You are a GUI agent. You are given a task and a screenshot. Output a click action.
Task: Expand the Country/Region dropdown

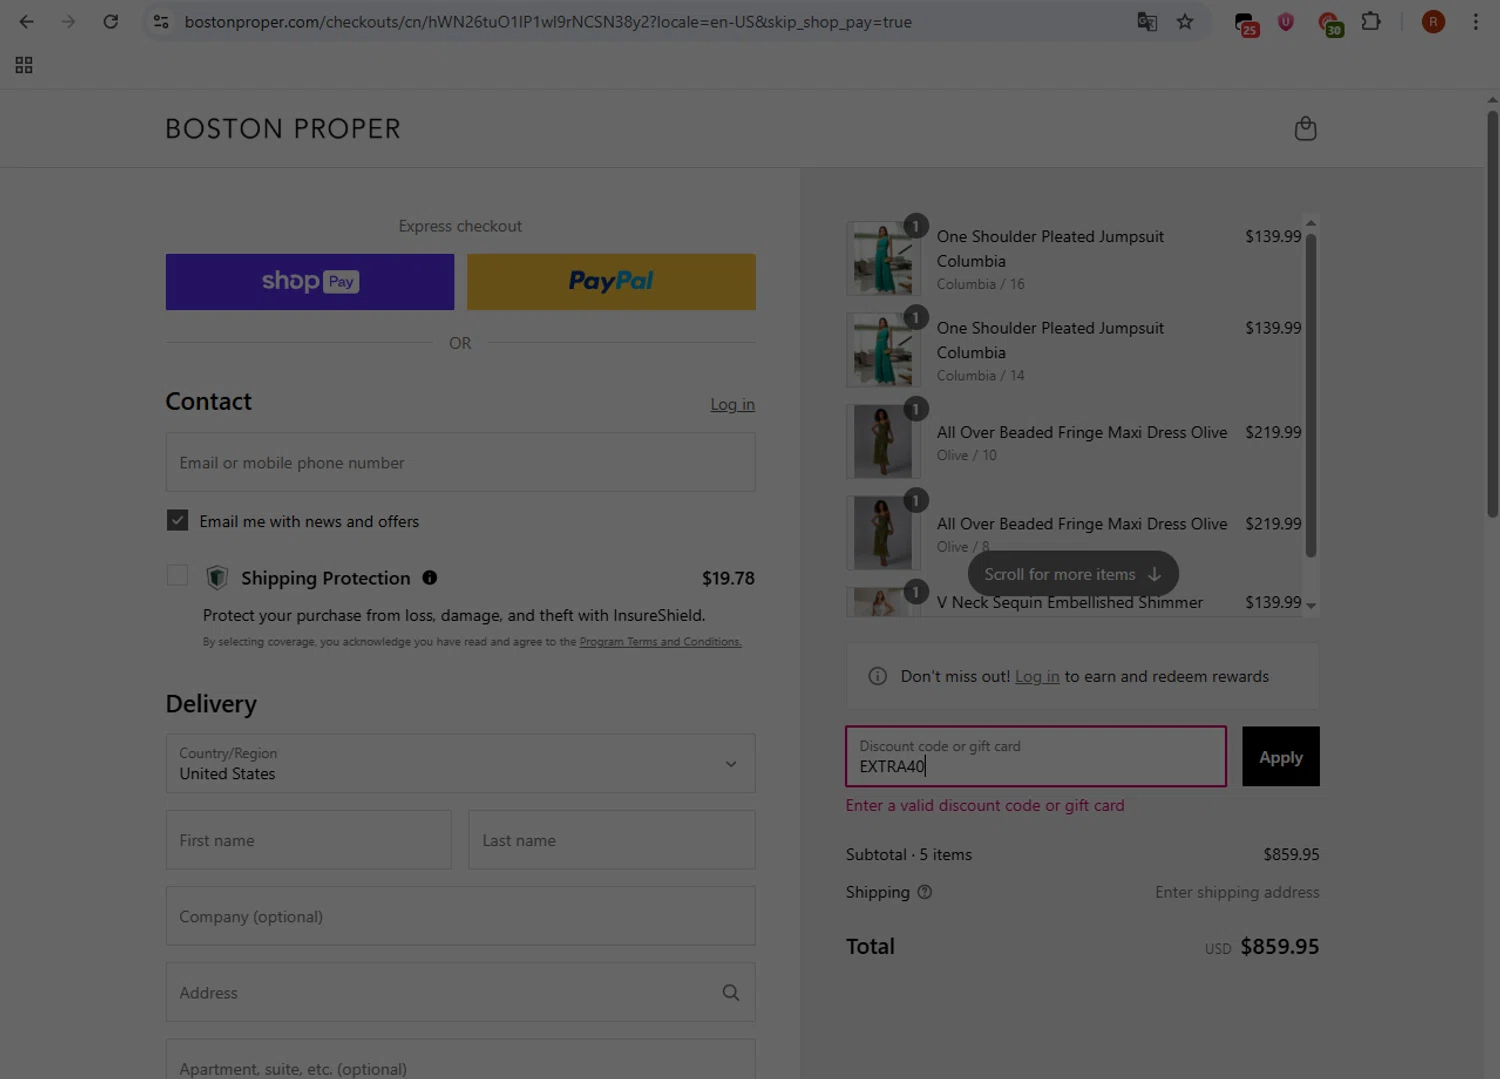pyautogui.click(x=460, y=763)
